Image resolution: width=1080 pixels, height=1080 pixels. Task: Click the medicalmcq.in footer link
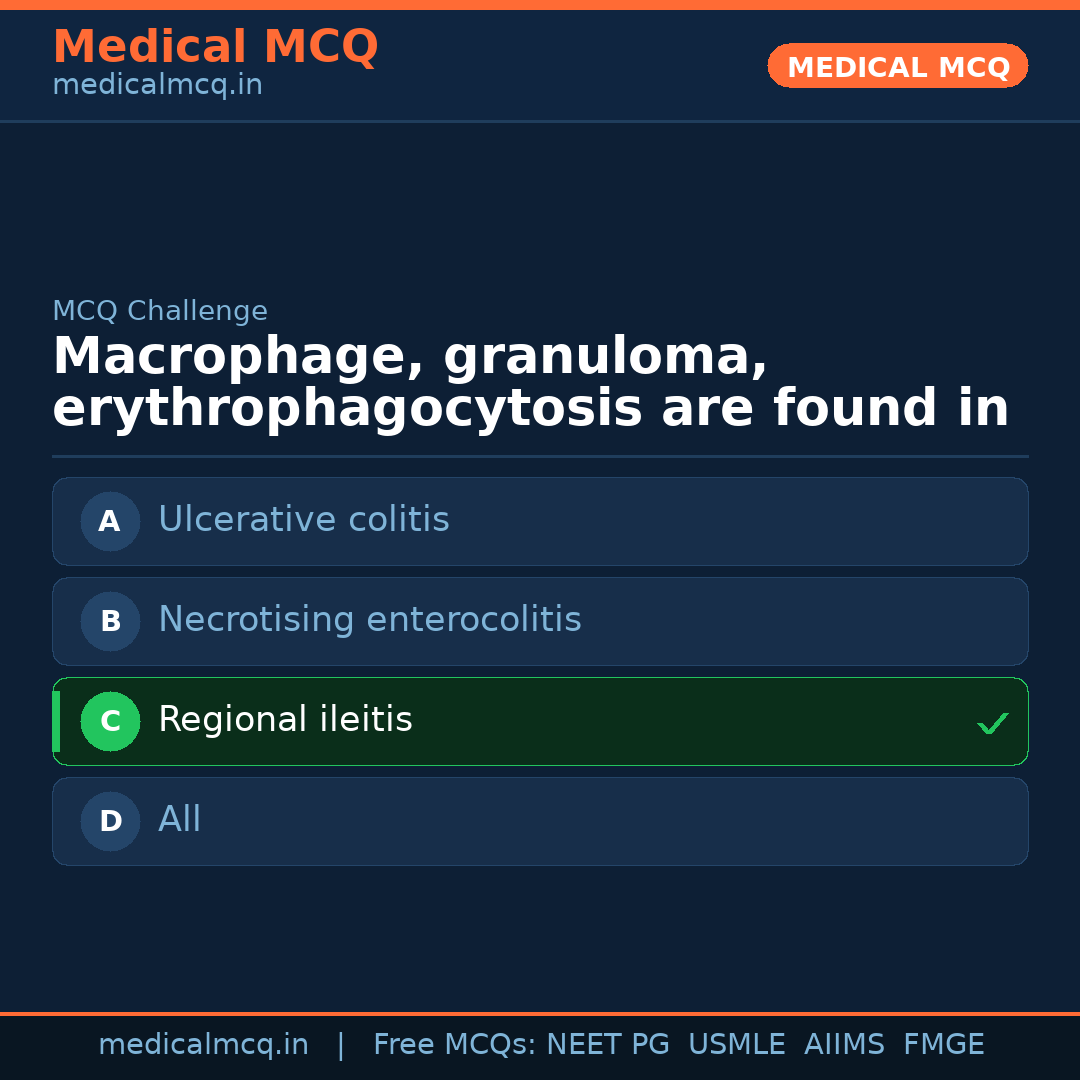[204, 1044]
